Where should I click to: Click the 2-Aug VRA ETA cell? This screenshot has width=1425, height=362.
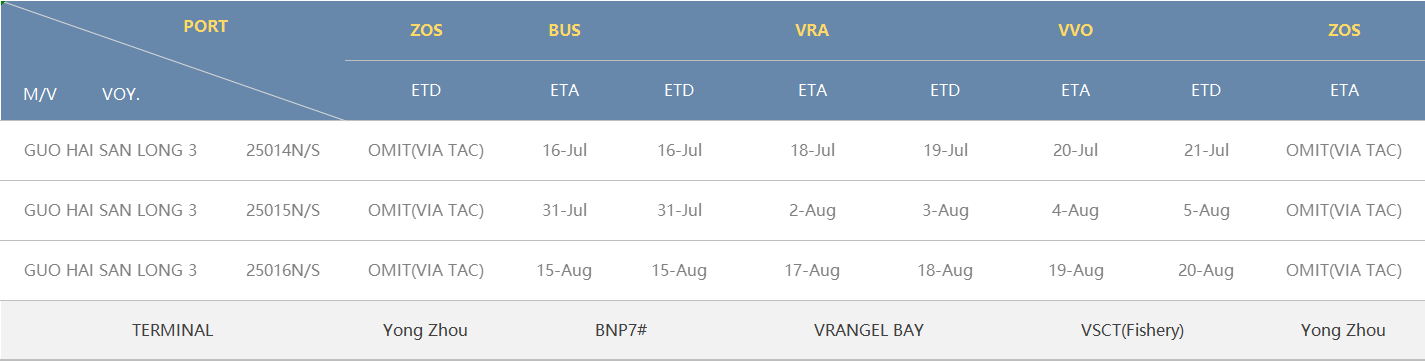point(812,211)
